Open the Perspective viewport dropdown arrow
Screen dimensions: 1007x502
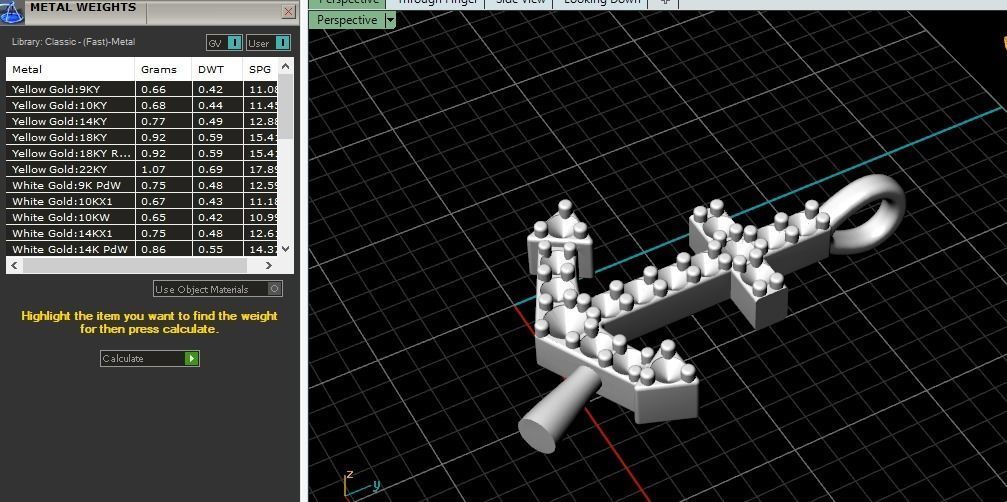coord(390,20)
